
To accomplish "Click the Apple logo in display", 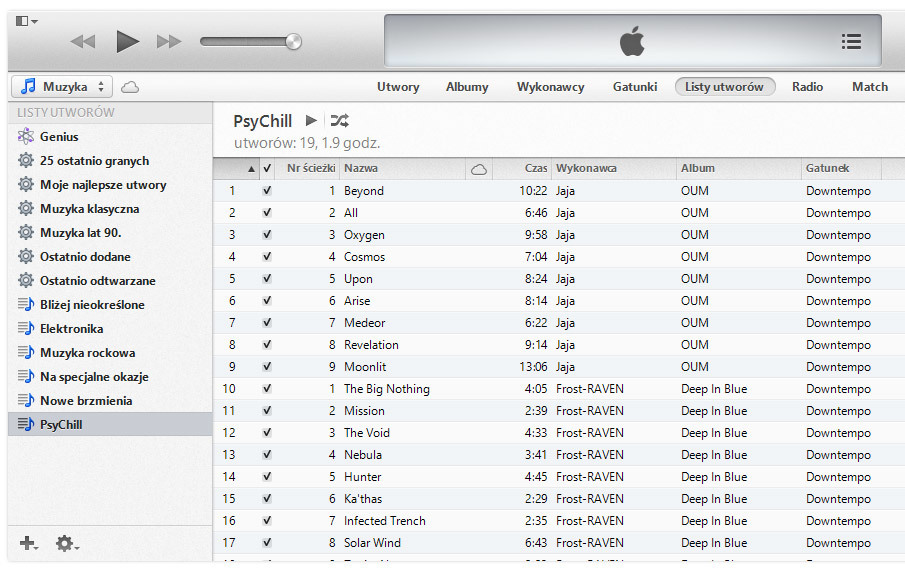I will tap(632, 41).
